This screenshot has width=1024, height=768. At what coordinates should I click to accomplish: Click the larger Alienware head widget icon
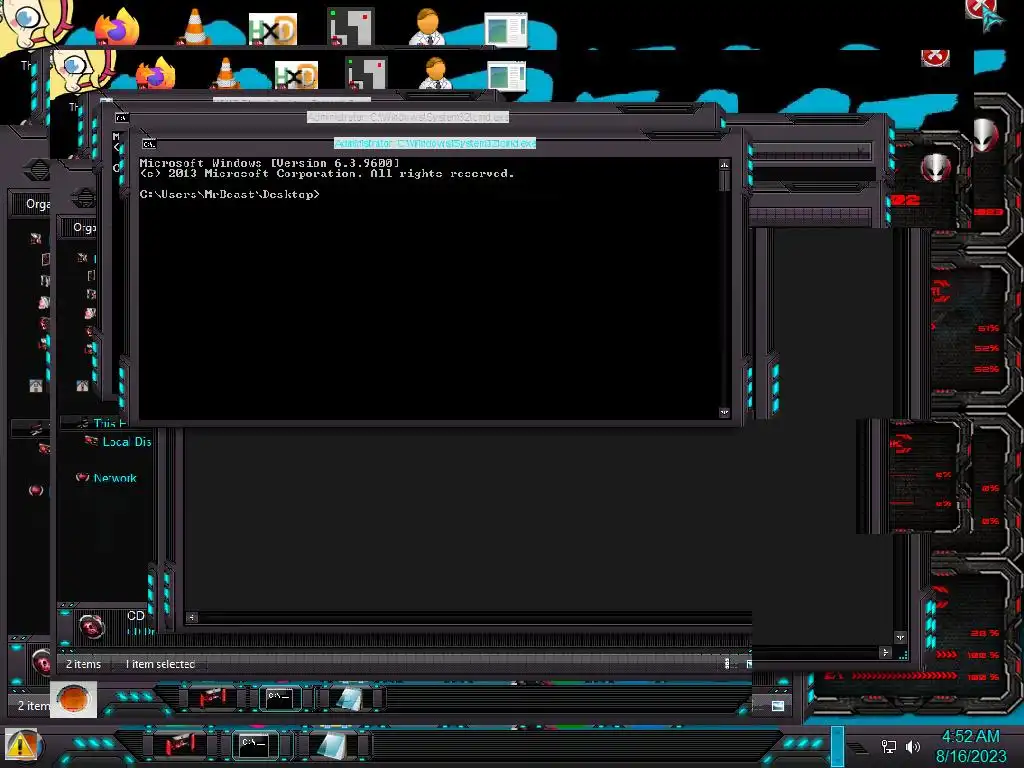(x=985, y=135)
